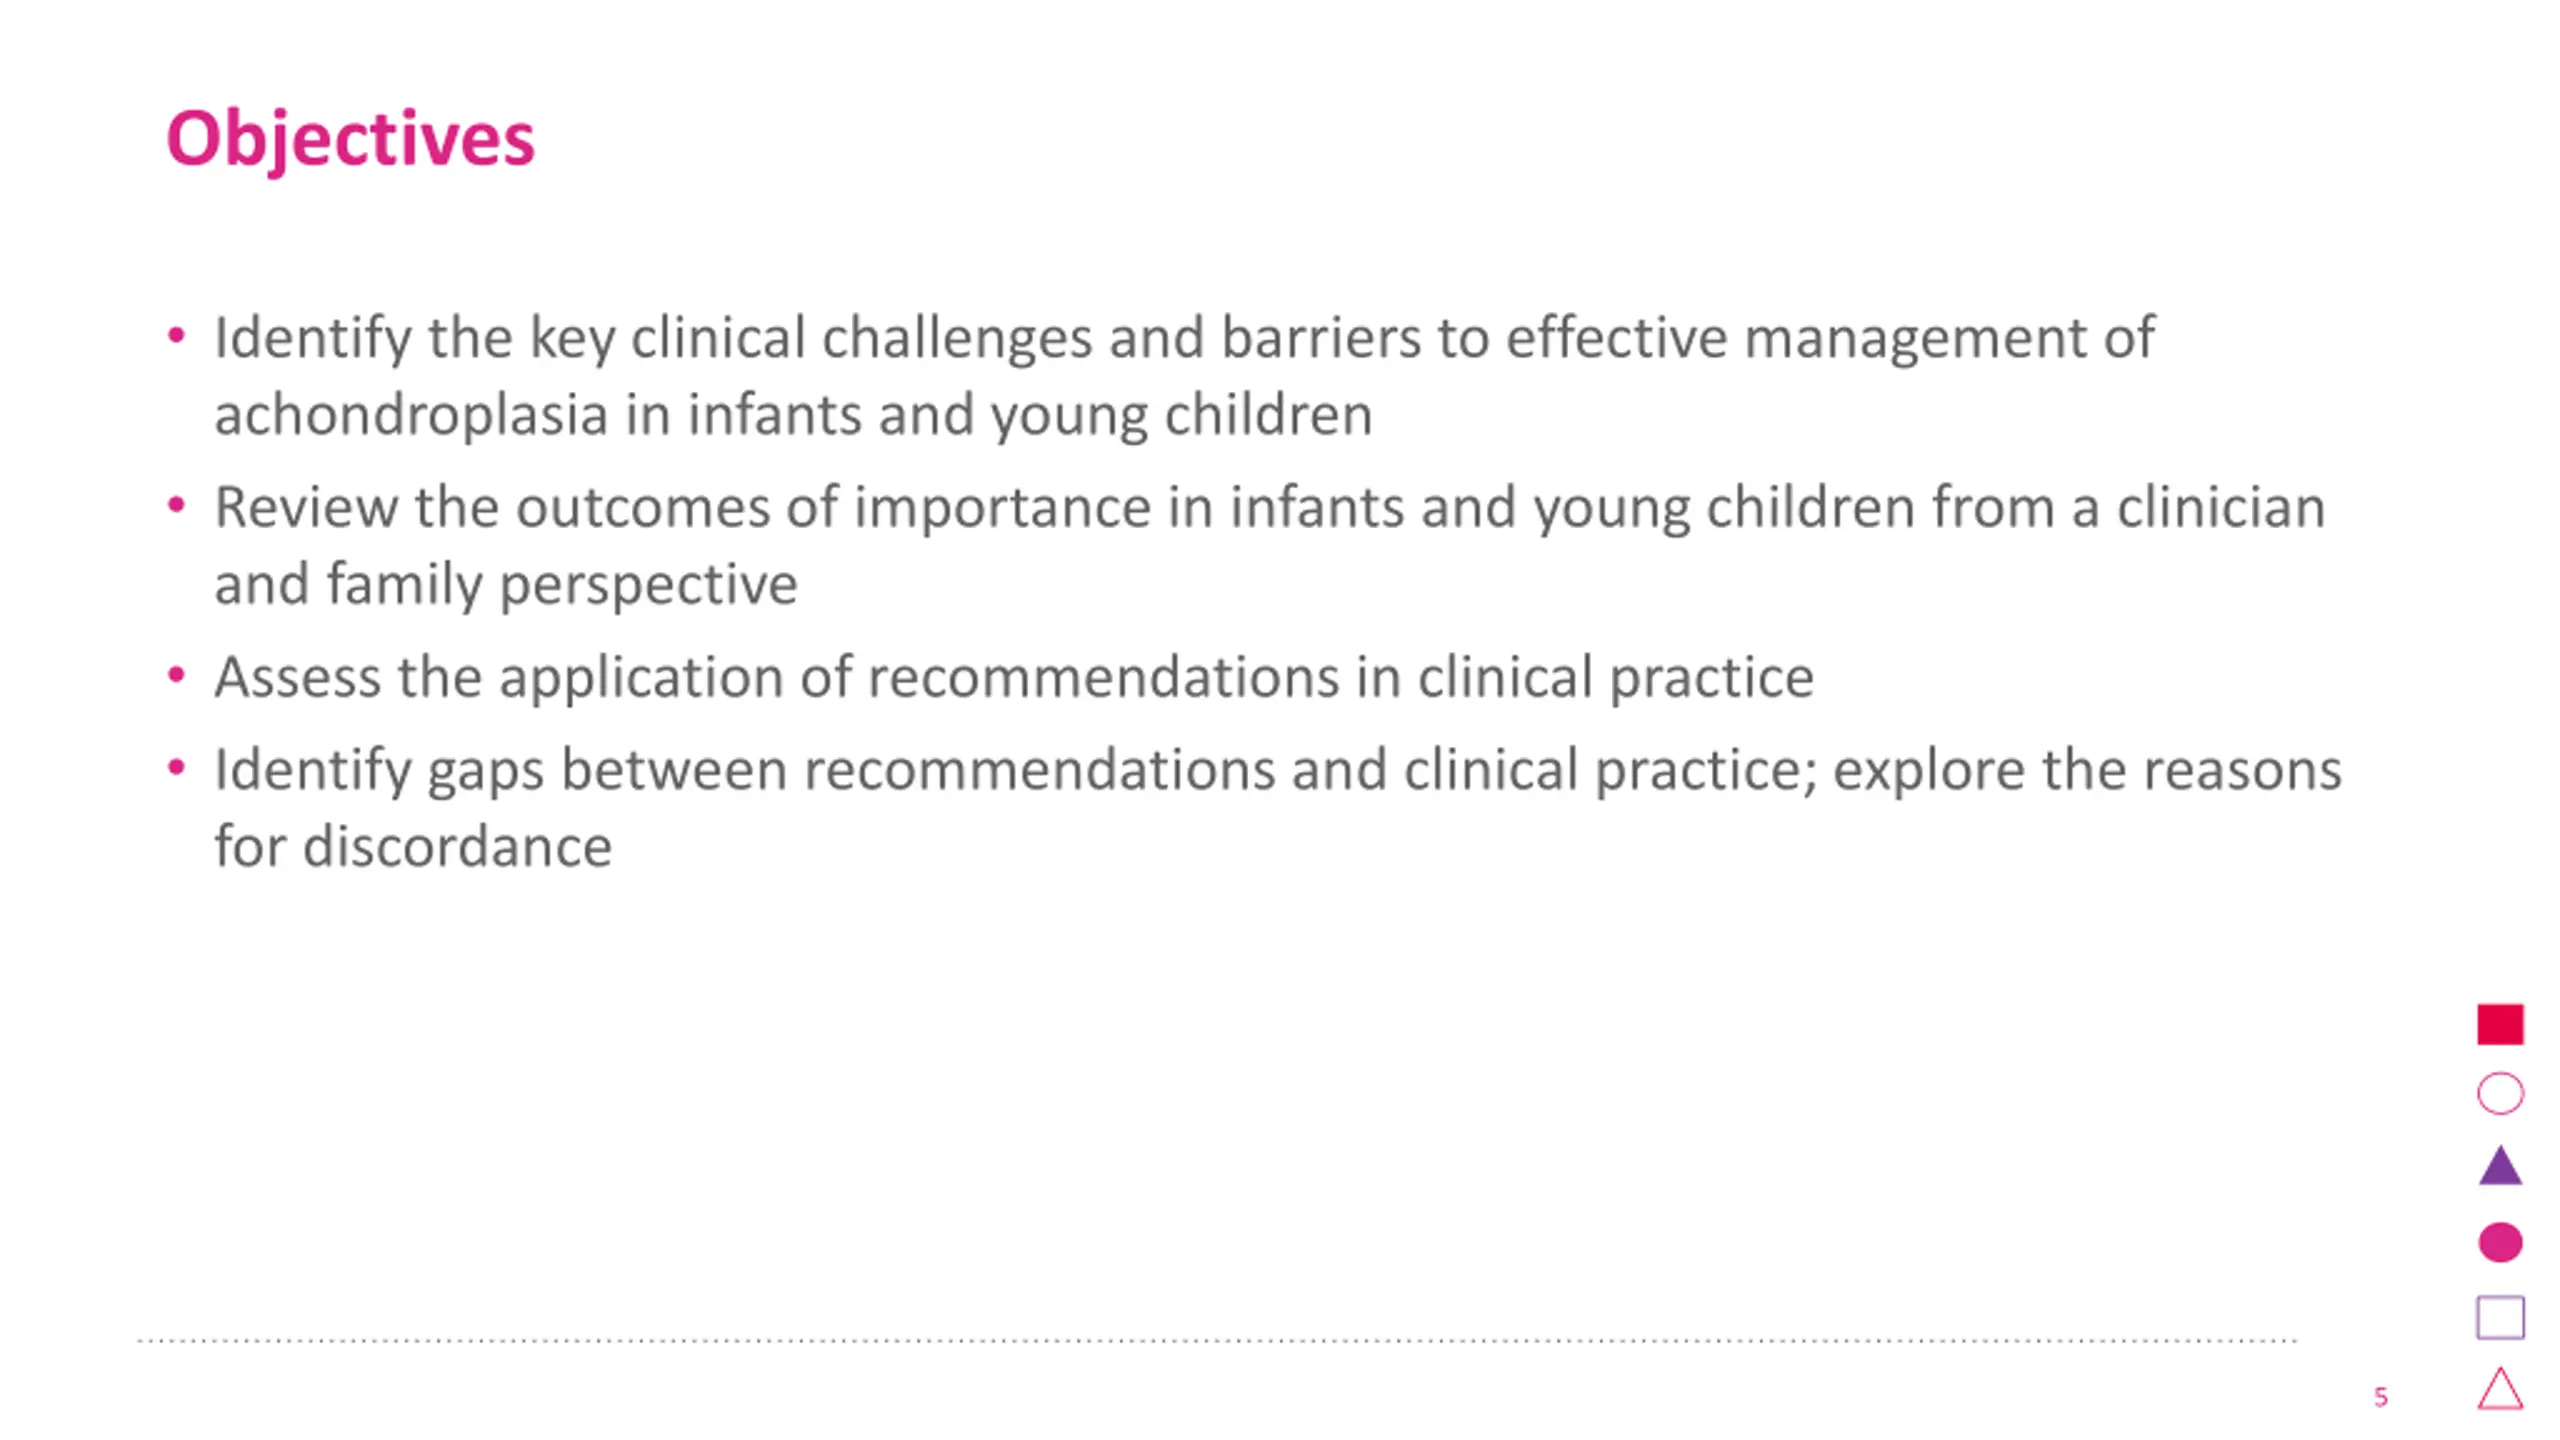Select the bullet starting 'Review the outcomes'
This screenshot has width=2560, height=1440.
tap(1270, 545)
